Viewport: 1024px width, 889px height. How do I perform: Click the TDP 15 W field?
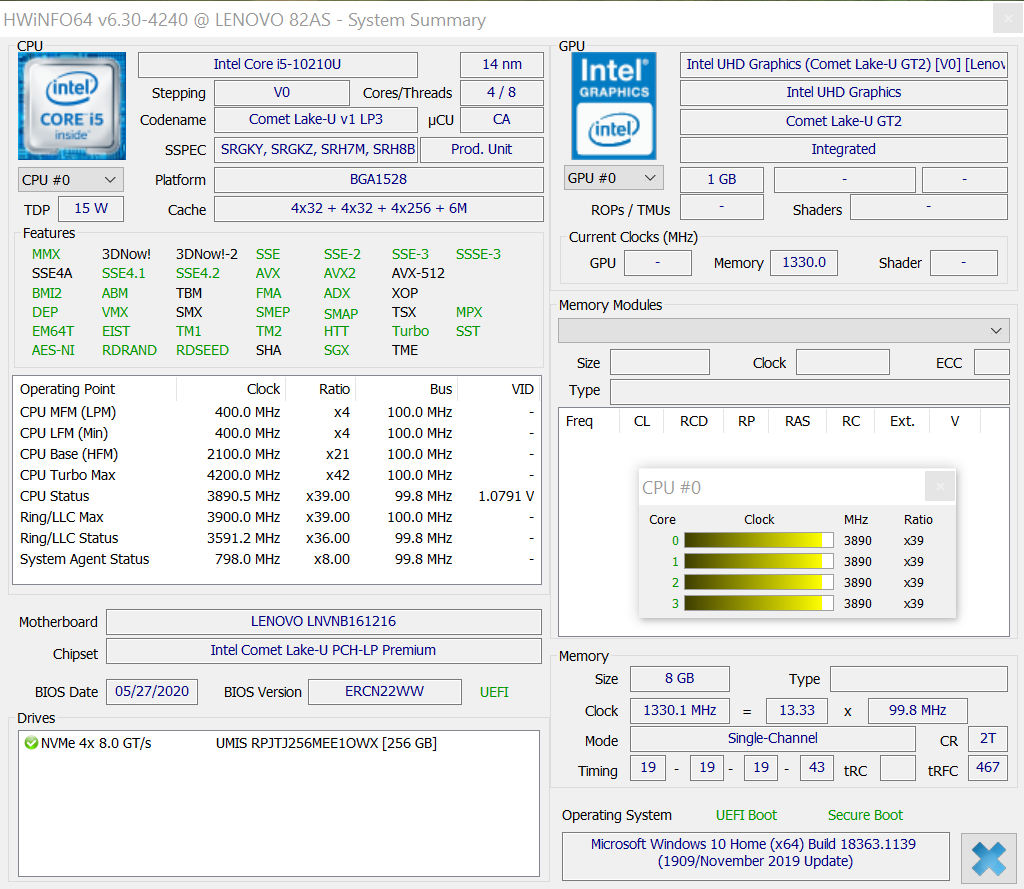[x=91, y=208]
